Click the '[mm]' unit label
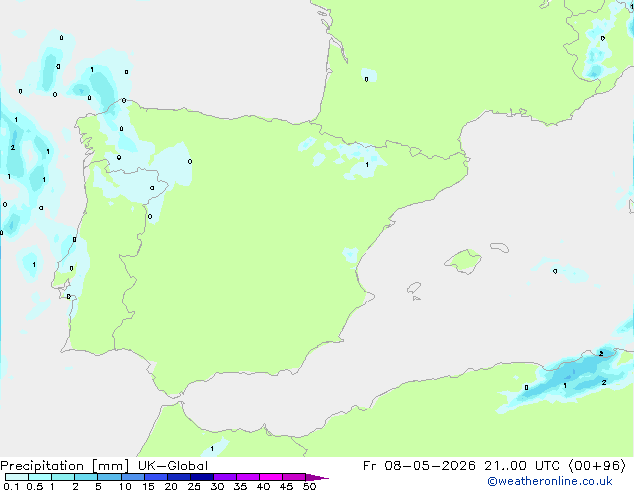634x490 pixels. tap(110, 466)
